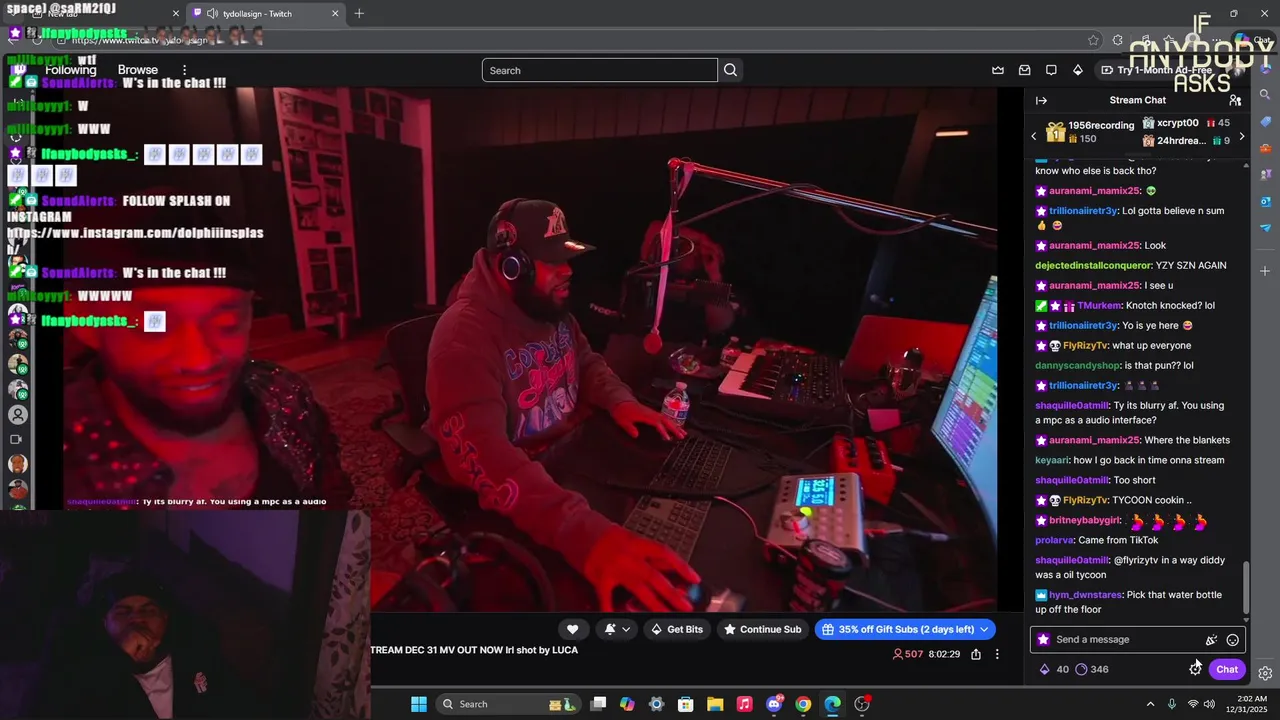Open Edge sidebar Outlook icon
This screenshot has width=1280, height=720.
1265,201
